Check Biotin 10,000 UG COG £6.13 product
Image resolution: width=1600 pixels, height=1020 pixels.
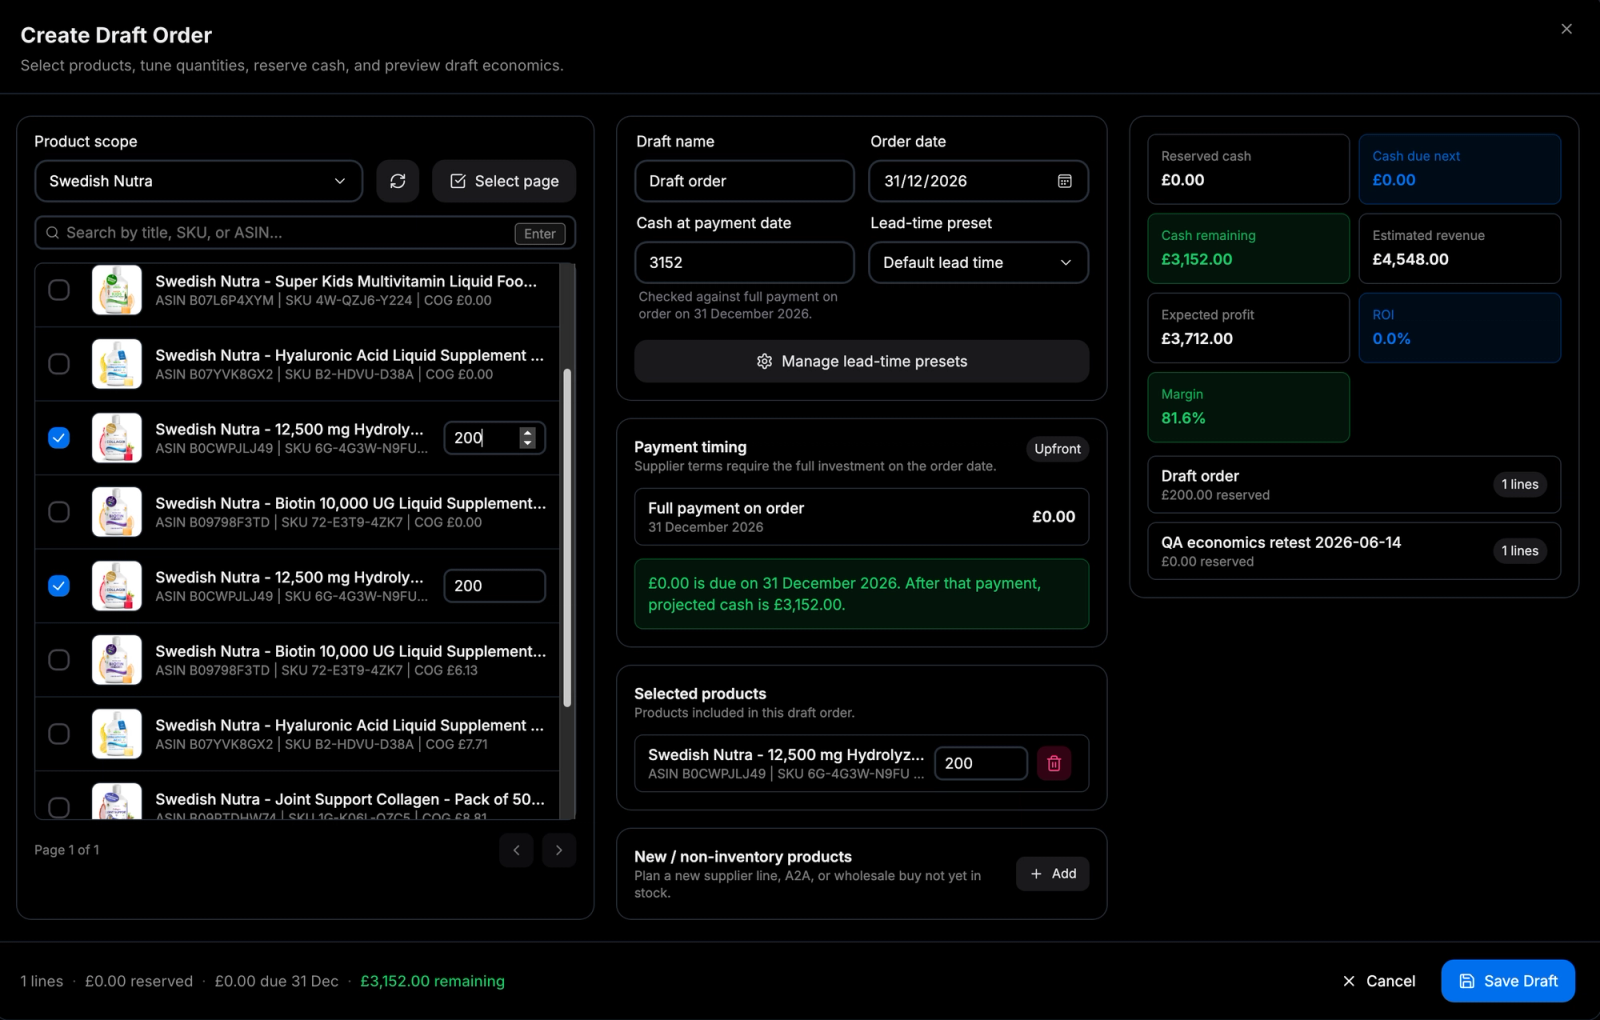pyautogui.click(x=59, y=660)
